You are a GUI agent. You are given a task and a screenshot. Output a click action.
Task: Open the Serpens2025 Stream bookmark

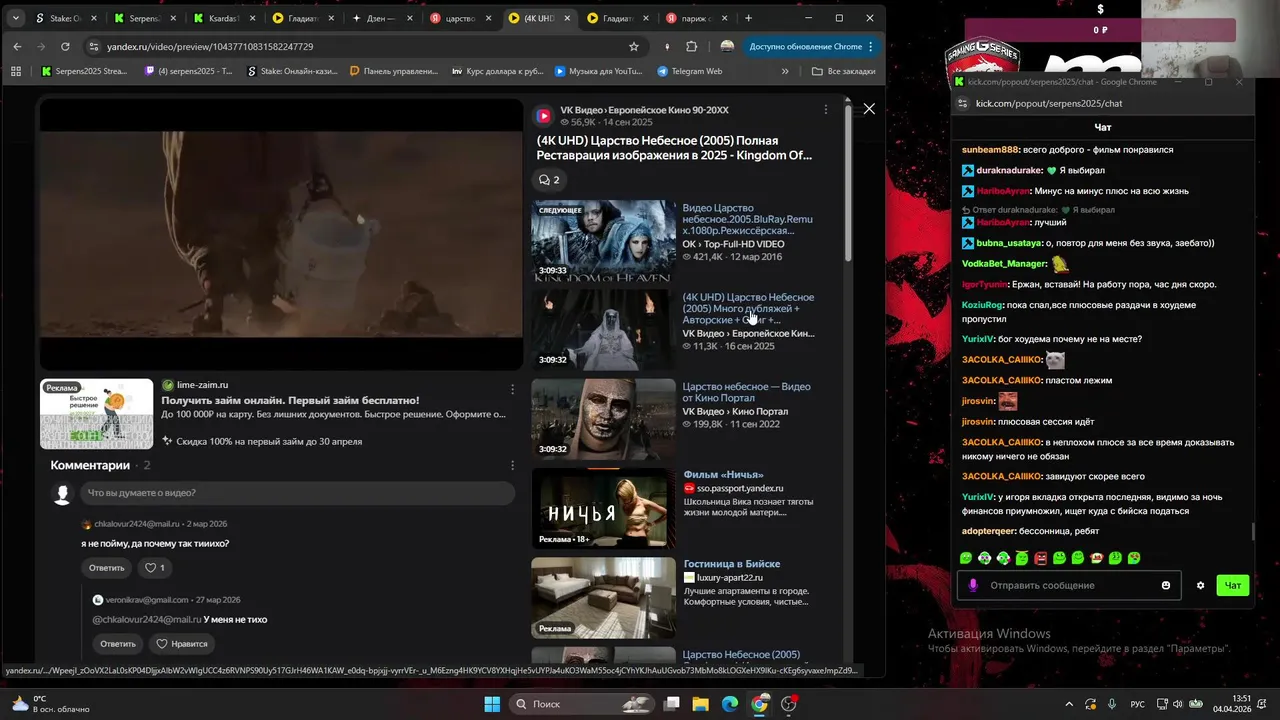[84, 71]
